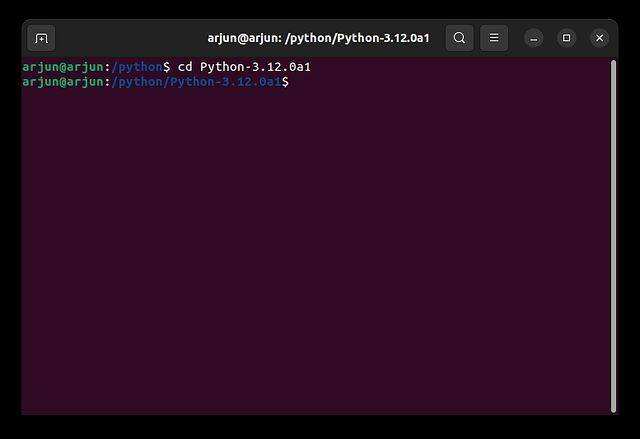The height and width of the screenshot is (439, 640).
Task: Click empty header space left of title
Action: click(x=130, y=38)
